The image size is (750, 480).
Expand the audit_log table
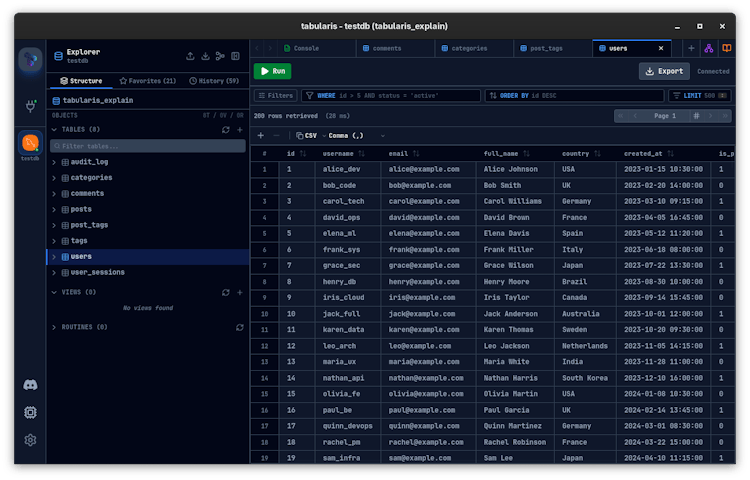tap(54, 163)
